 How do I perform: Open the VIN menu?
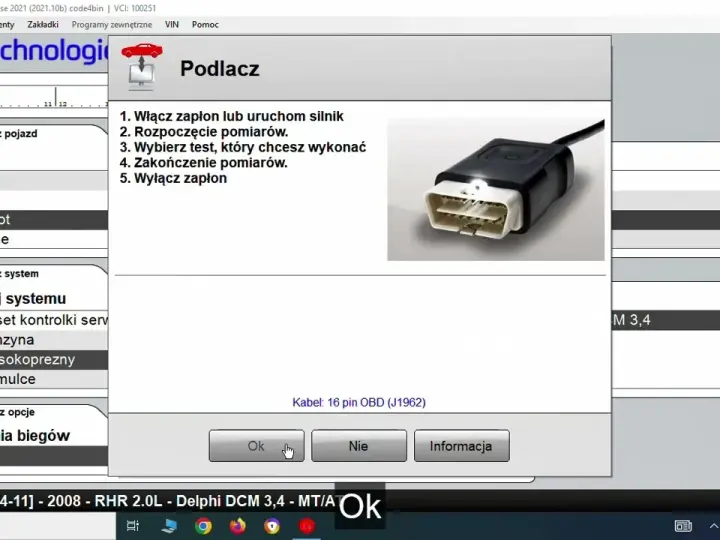(172, 25)
